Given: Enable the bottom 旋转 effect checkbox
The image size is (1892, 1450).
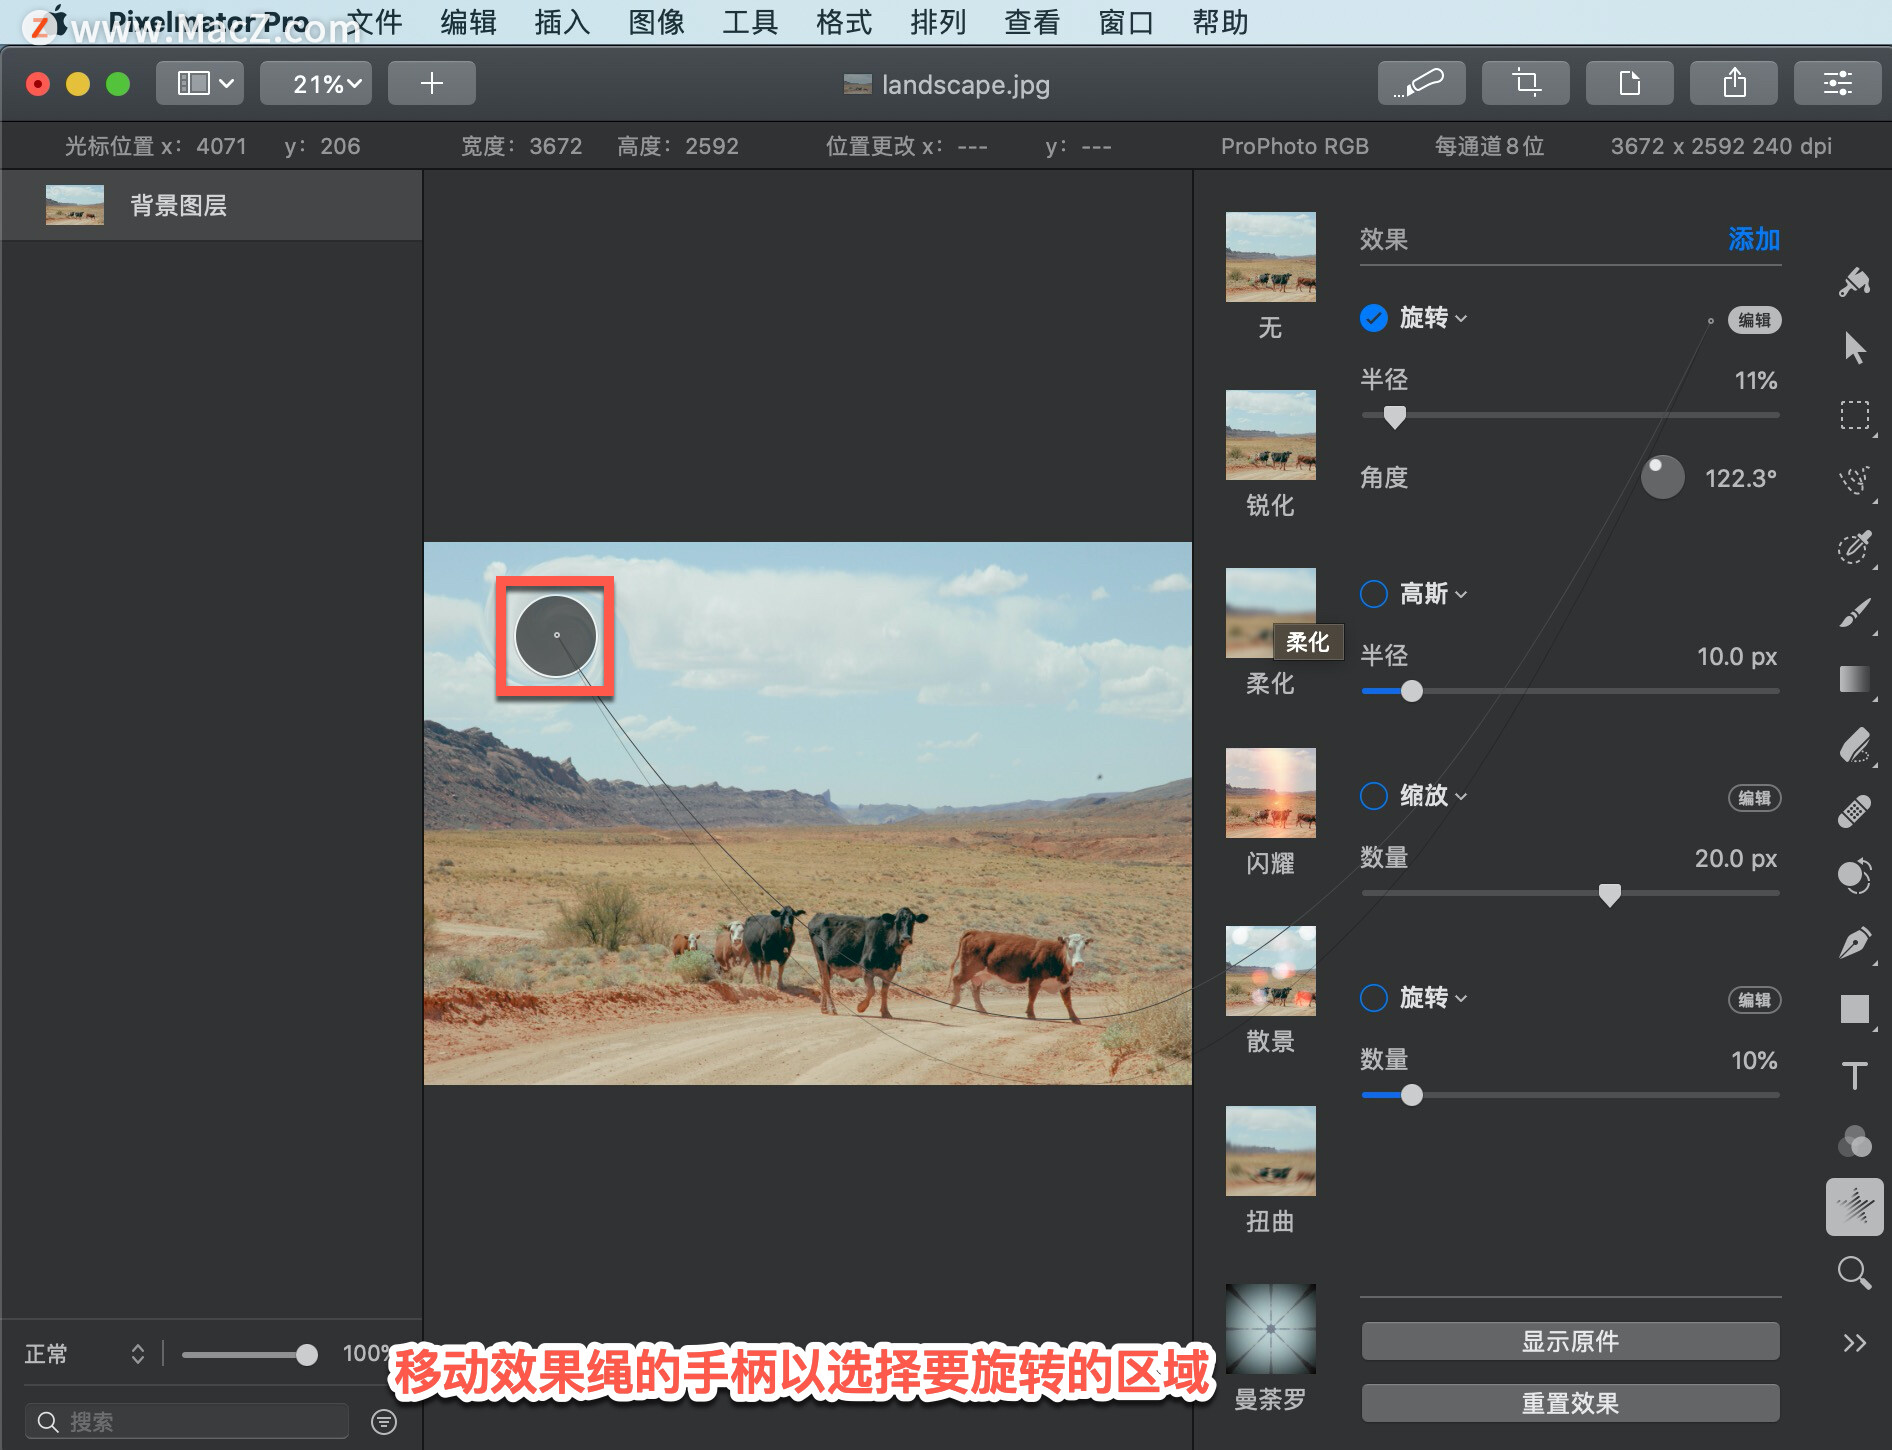Looking at the screenshot, I should tap(1374, 998).
